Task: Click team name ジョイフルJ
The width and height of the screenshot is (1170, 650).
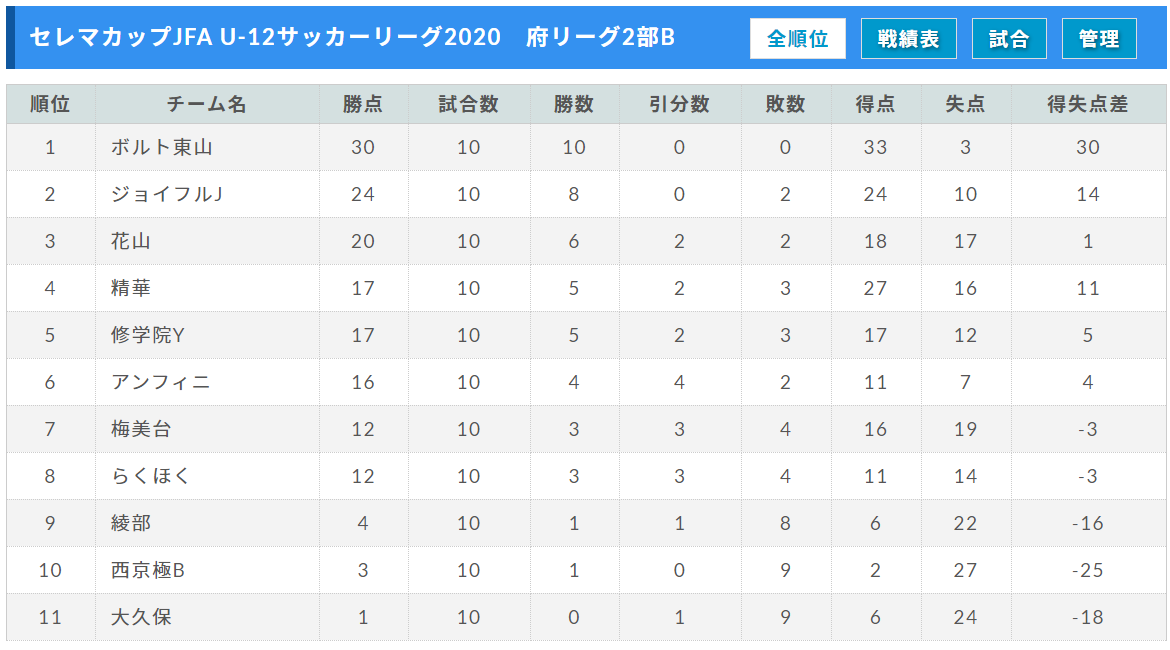Action: click(166, 195)
